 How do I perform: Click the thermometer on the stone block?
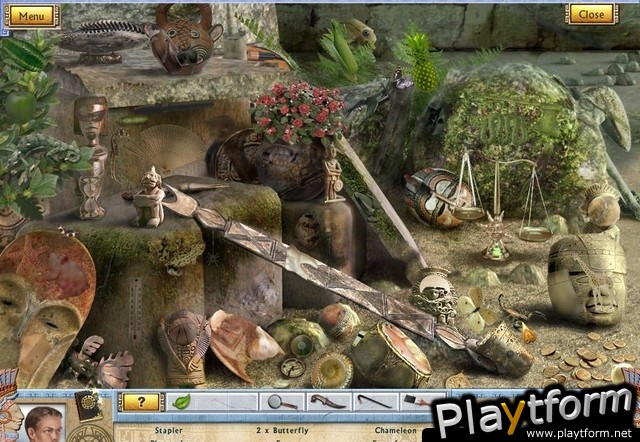[x=136, y=310]
